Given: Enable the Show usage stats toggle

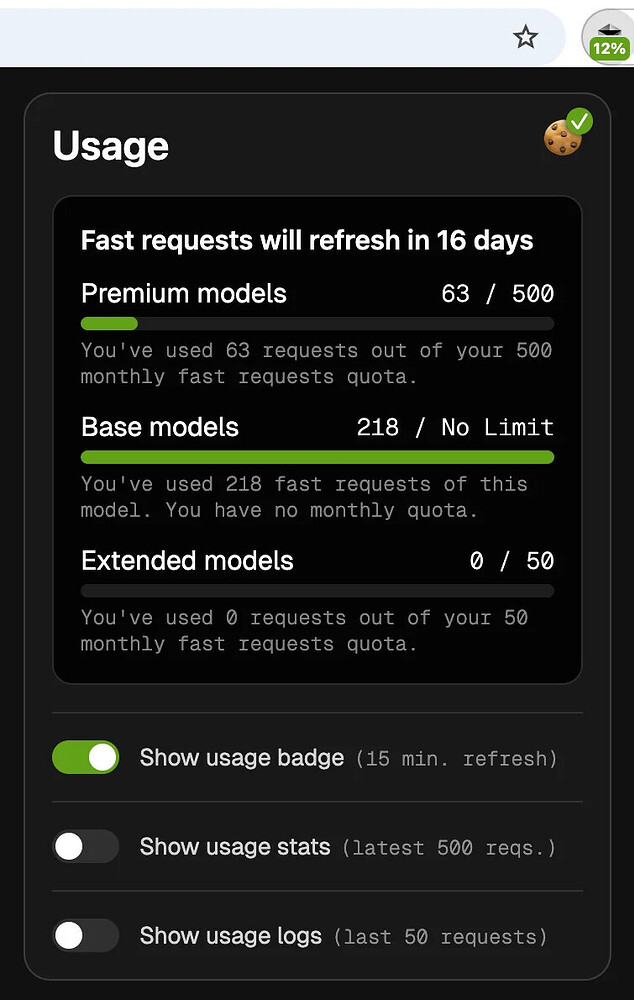Looking at the screenshot, I should click(85, 847).
